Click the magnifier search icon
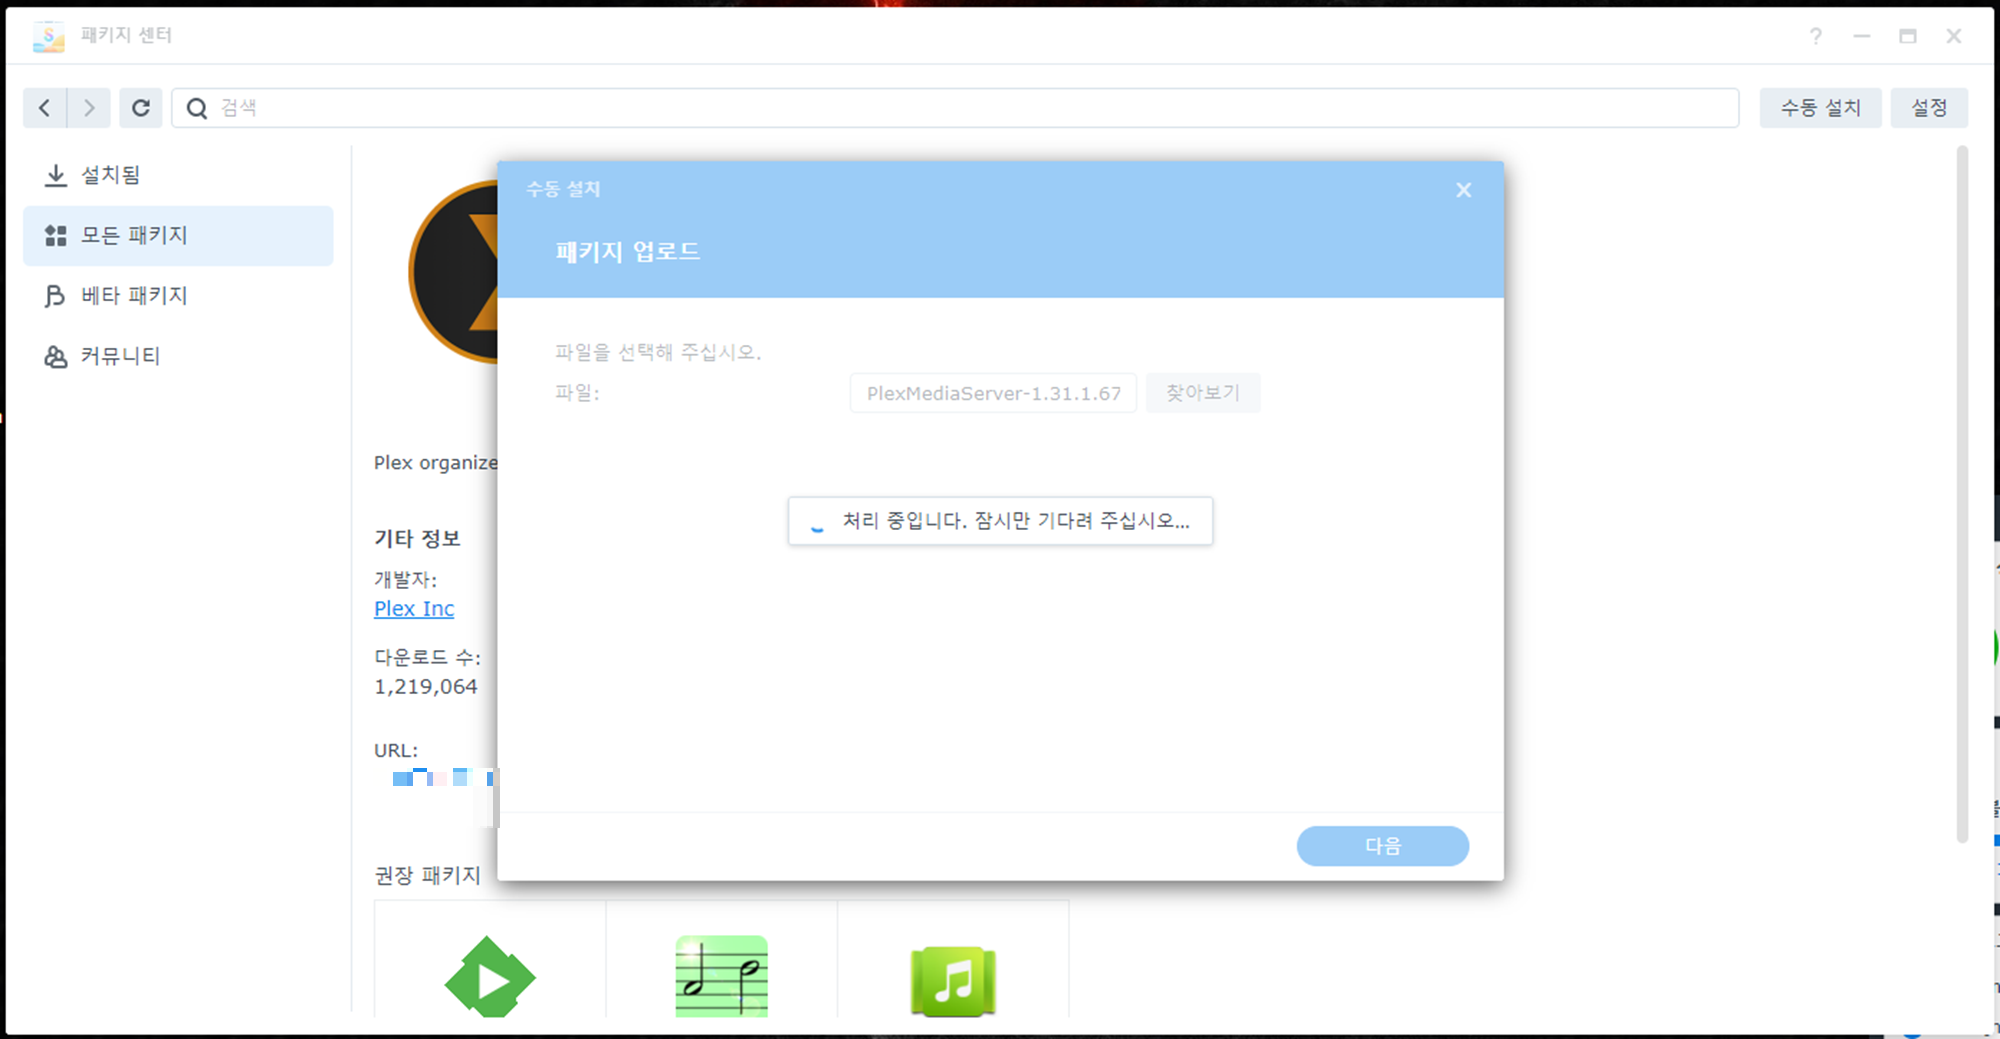Screen dimensions: 2000x1039 pos(197,108)
